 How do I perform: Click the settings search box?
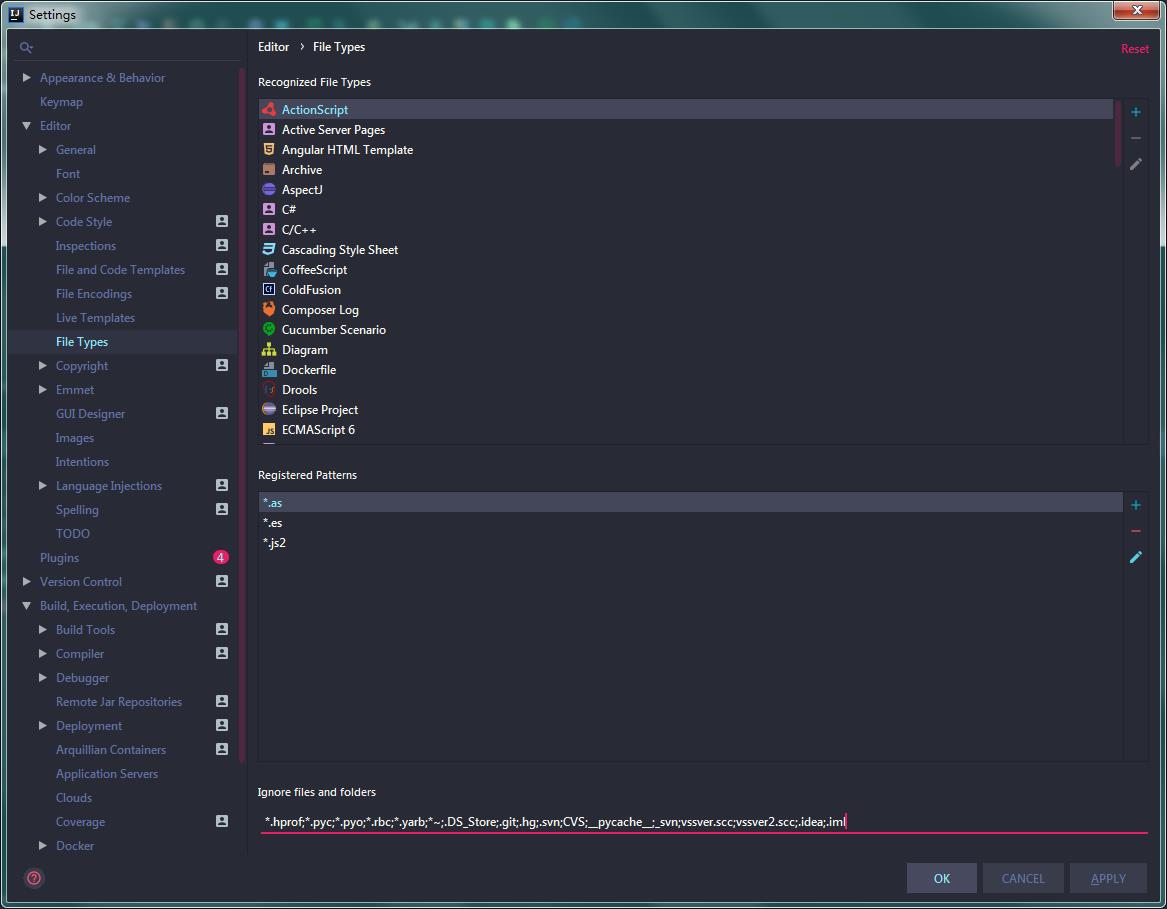pos(130,47)
